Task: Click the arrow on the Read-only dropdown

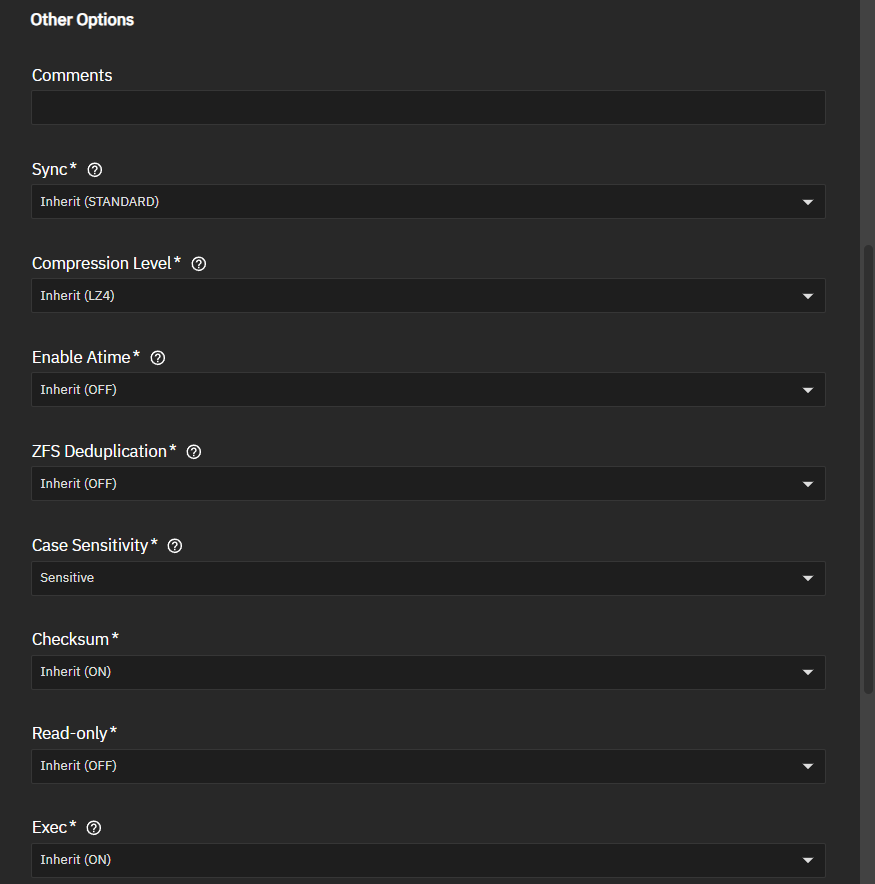Action: point(808,767)
